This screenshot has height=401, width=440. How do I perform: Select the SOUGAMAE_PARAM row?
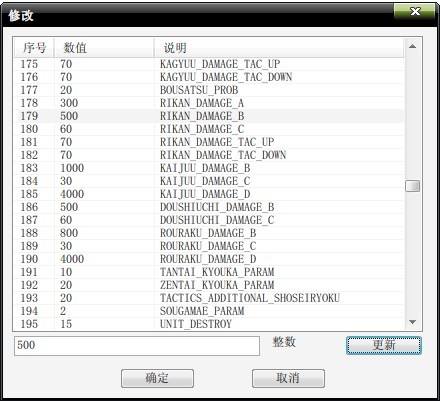click(209, 311)
